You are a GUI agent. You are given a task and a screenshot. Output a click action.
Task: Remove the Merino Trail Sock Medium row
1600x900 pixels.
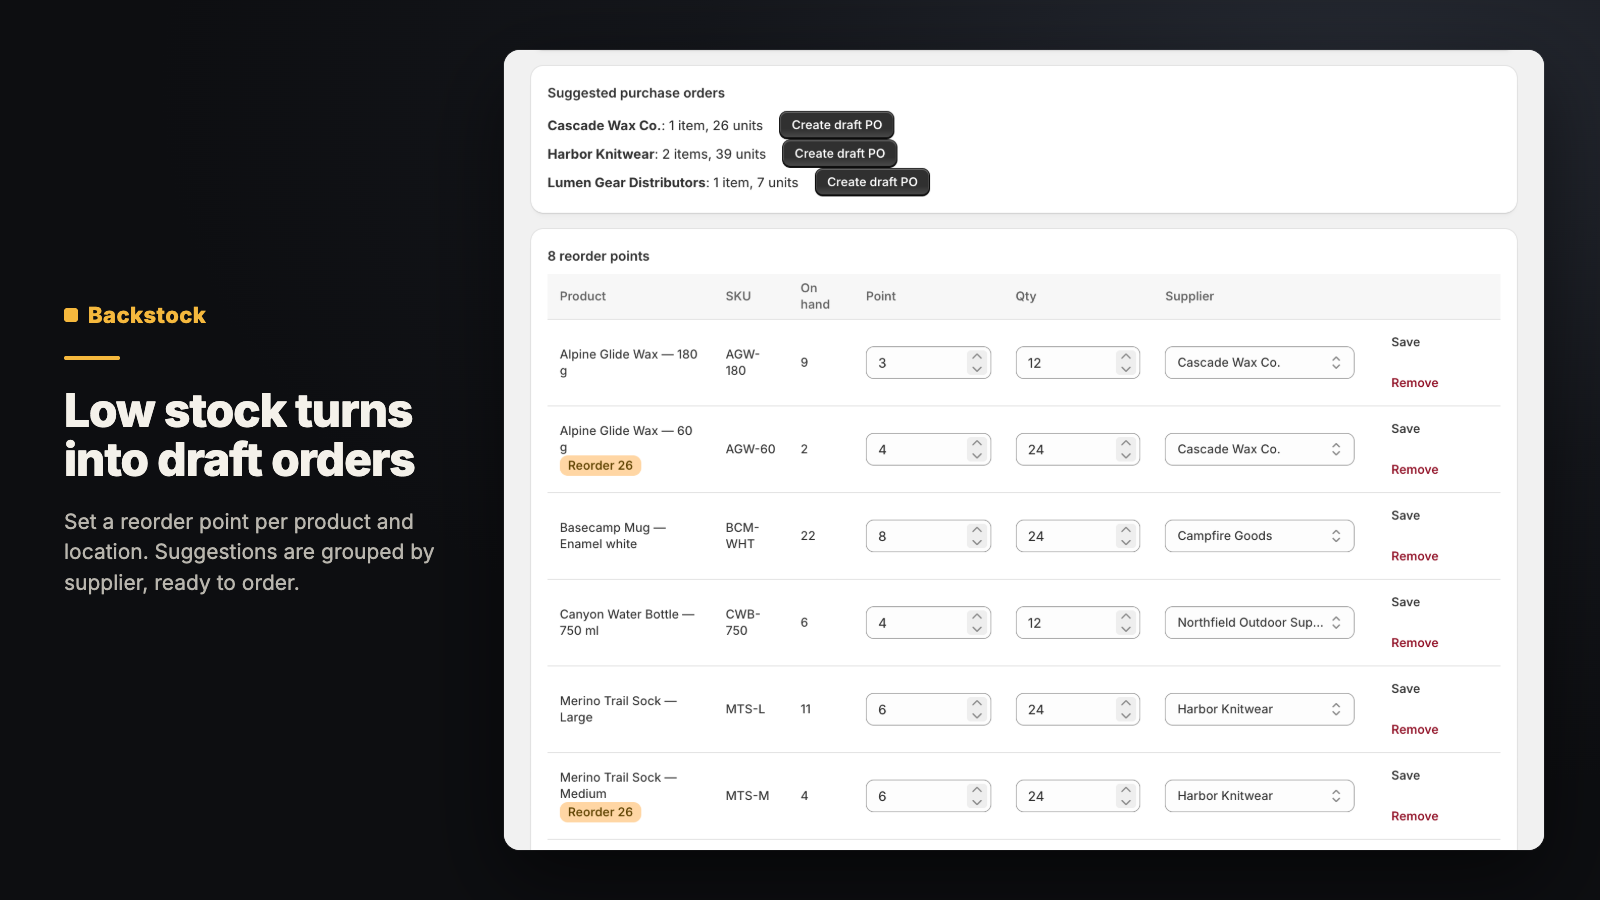(x=1414, y=816)
